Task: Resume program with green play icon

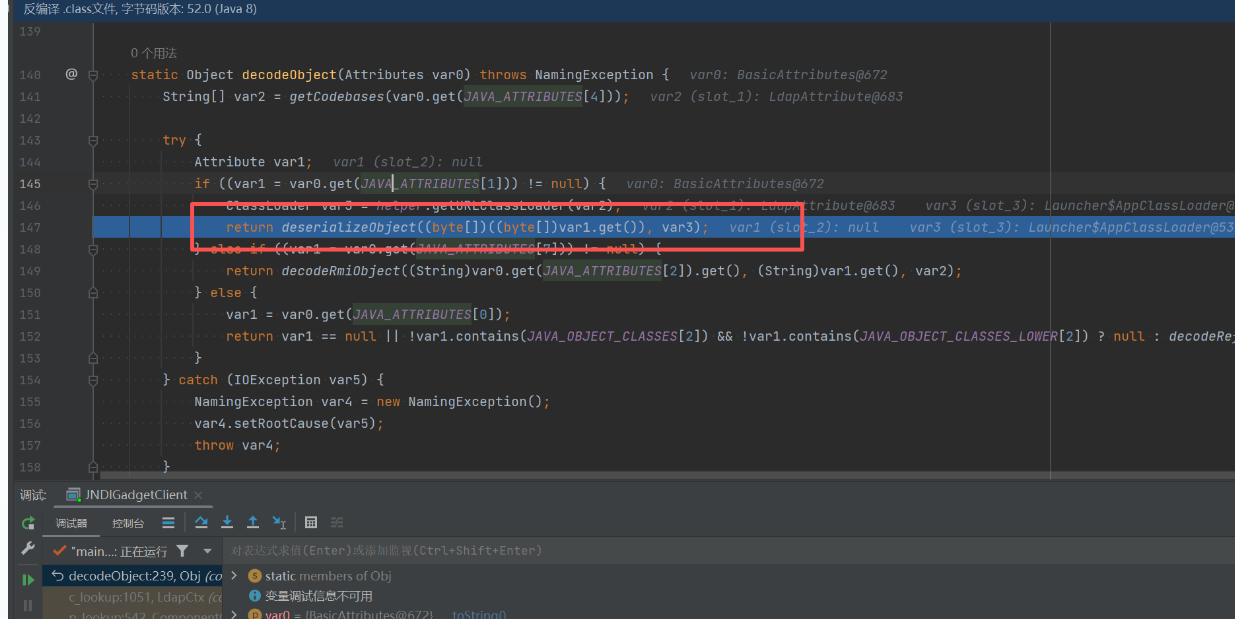Action: 28,580
